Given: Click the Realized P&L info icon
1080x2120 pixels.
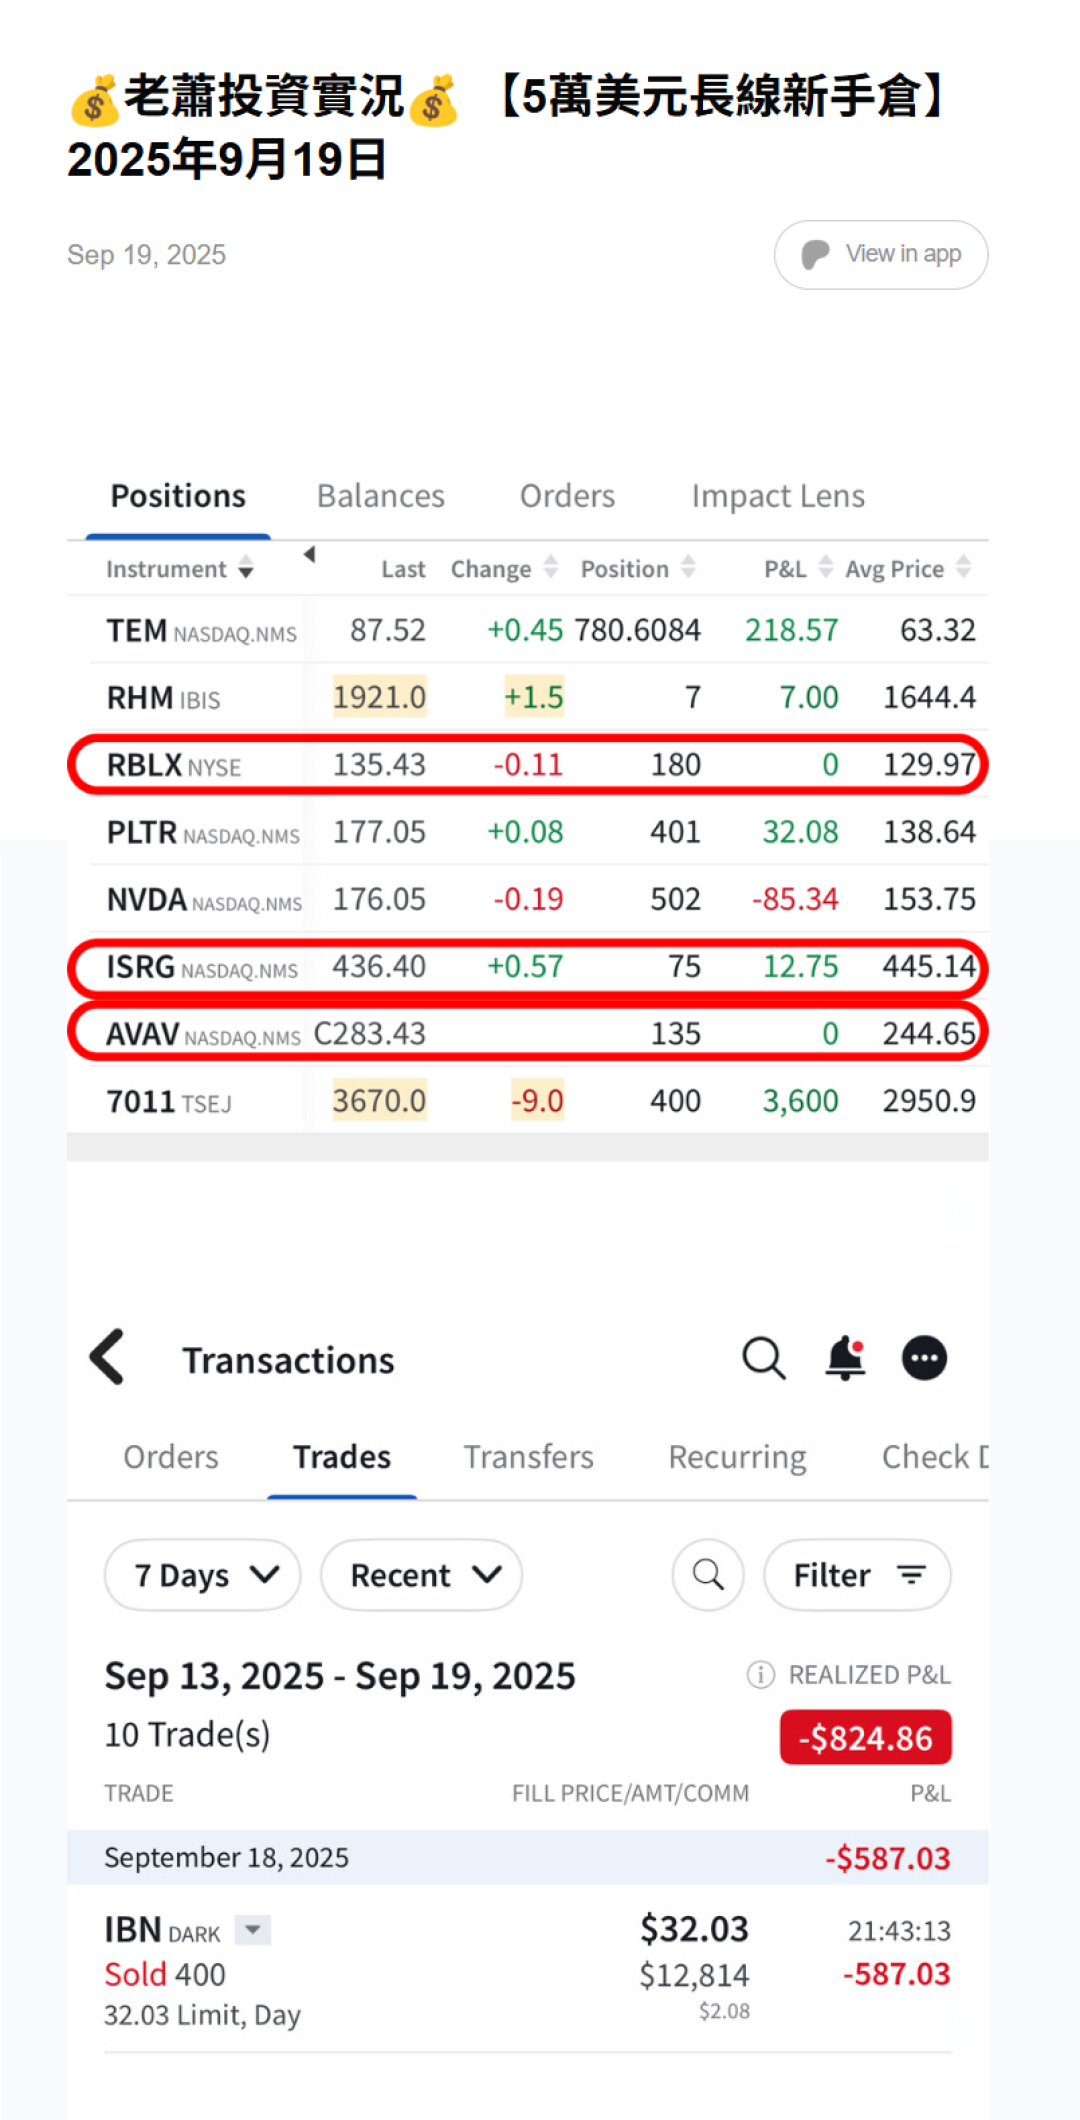Looking at the screenshot, I should pos(760,1674).
